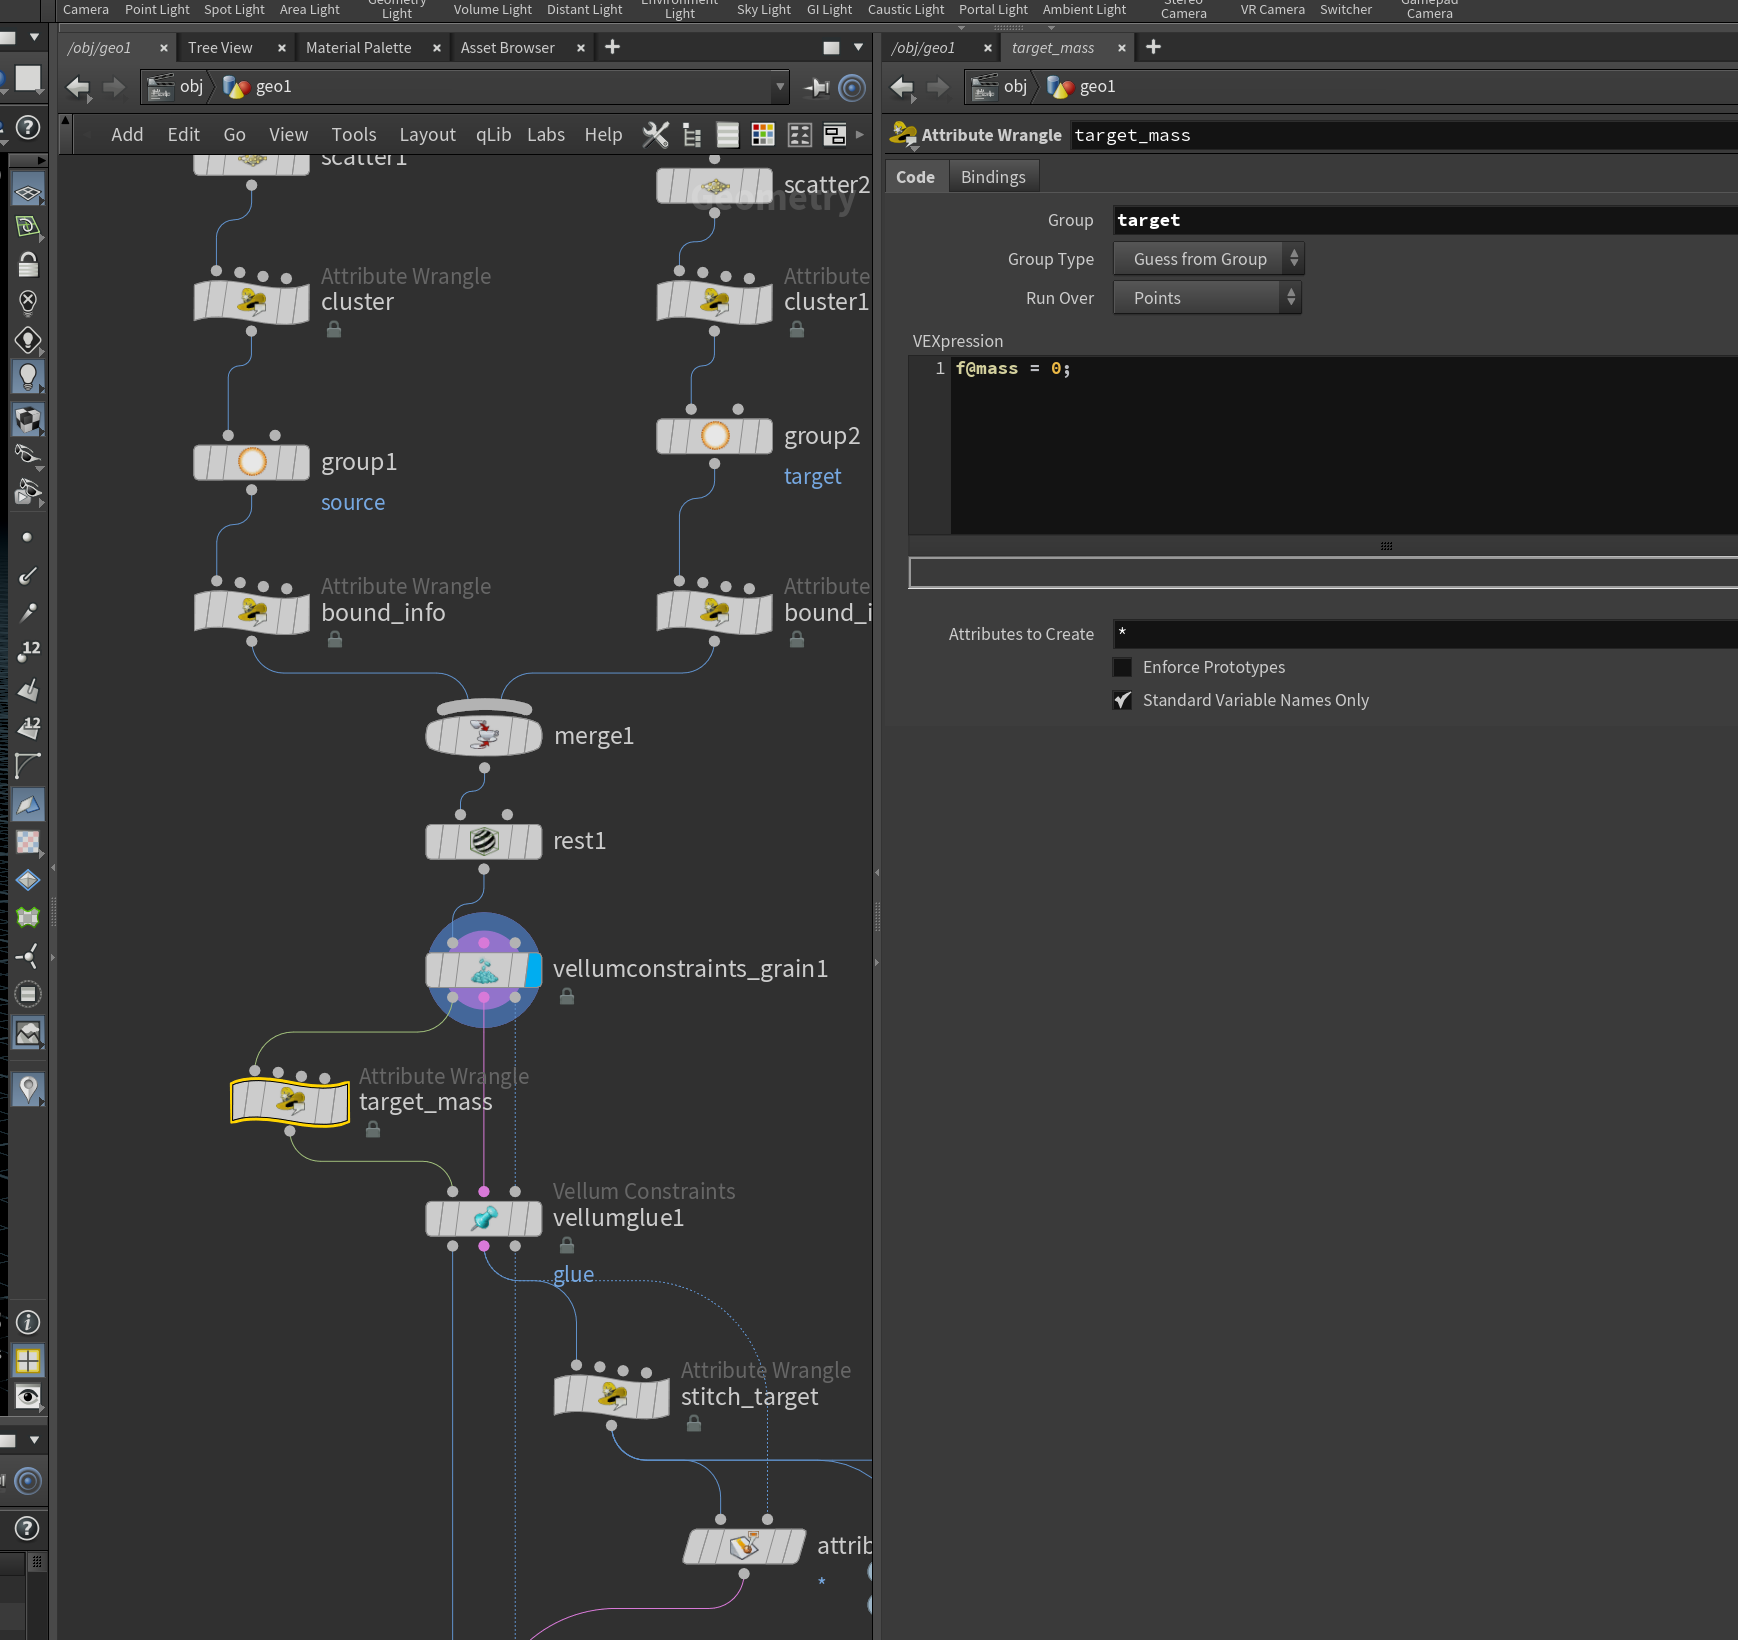Click the group1 node icon

[x=252, y=462]
